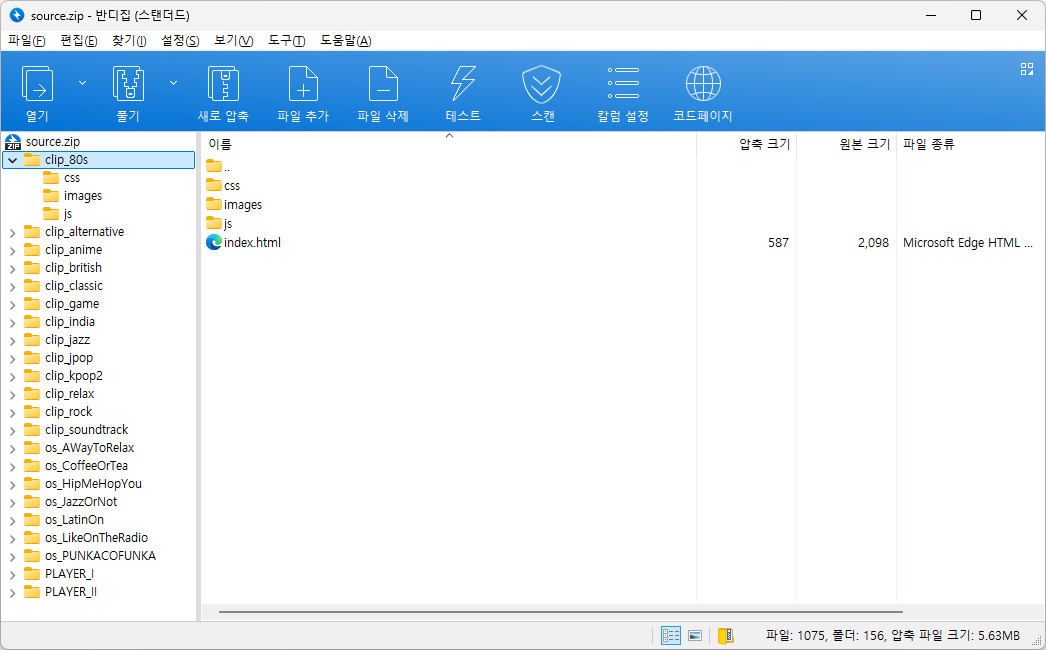Sort by 이름 column header
Screen dimensions: 1046x650
[x=448, y=143]
